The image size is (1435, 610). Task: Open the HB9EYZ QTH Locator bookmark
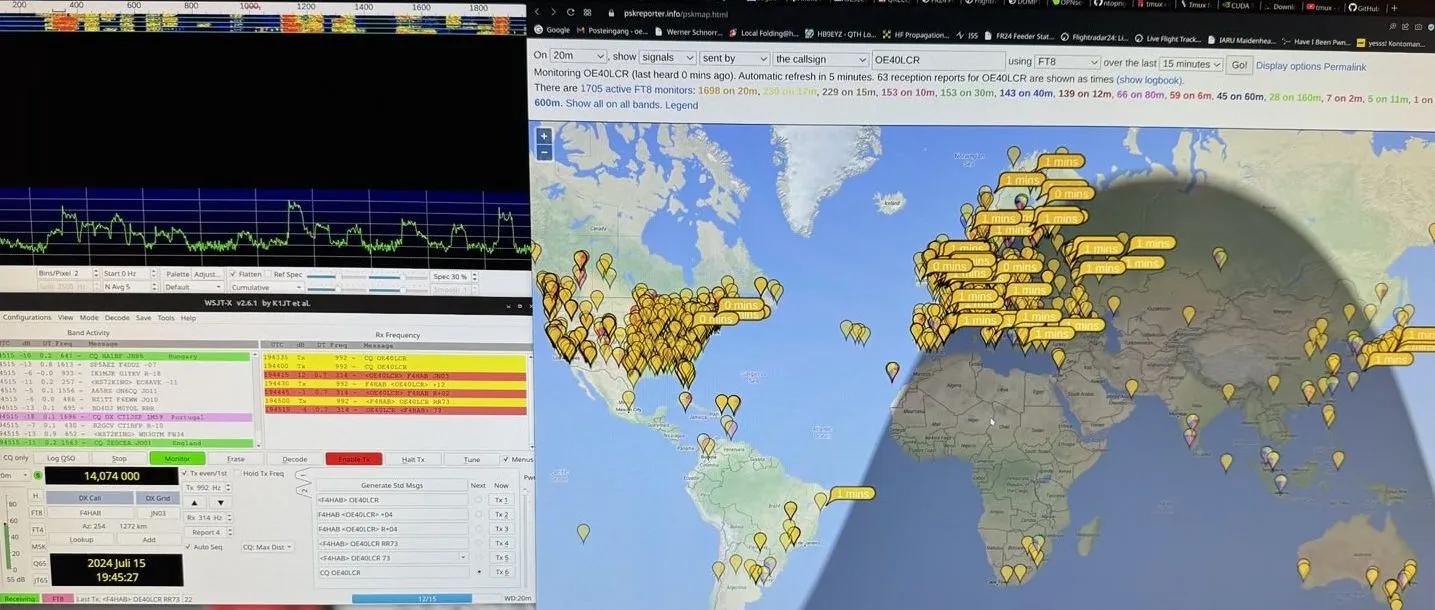(x=839, y=33)
